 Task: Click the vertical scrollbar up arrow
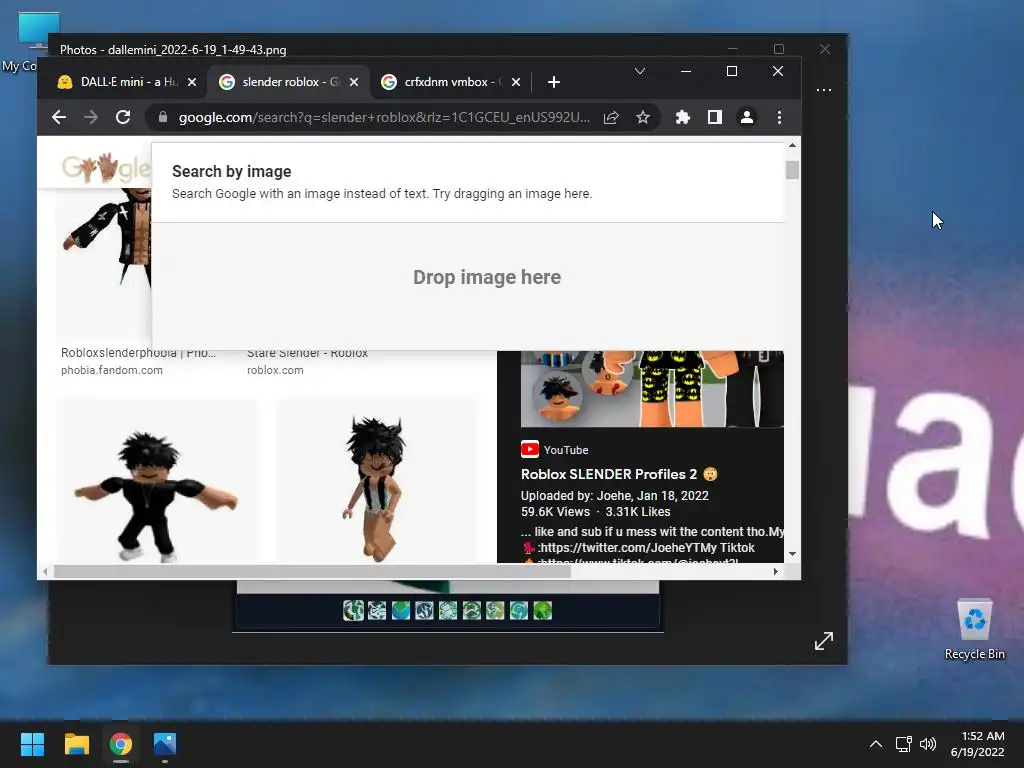click(x=792, y=146)
